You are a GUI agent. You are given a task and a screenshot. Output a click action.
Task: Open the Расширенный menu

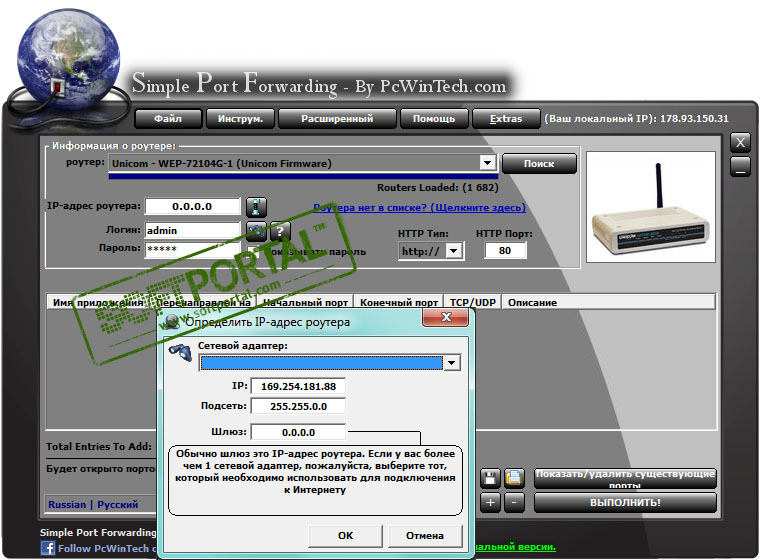tap(337, 119)
